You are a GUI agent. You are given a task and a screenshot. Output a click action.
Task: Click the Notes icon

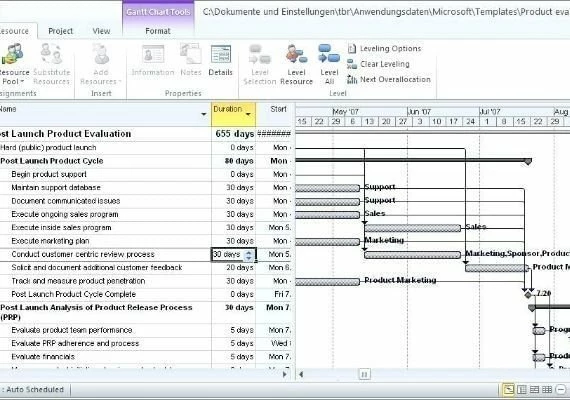(191, 60)
